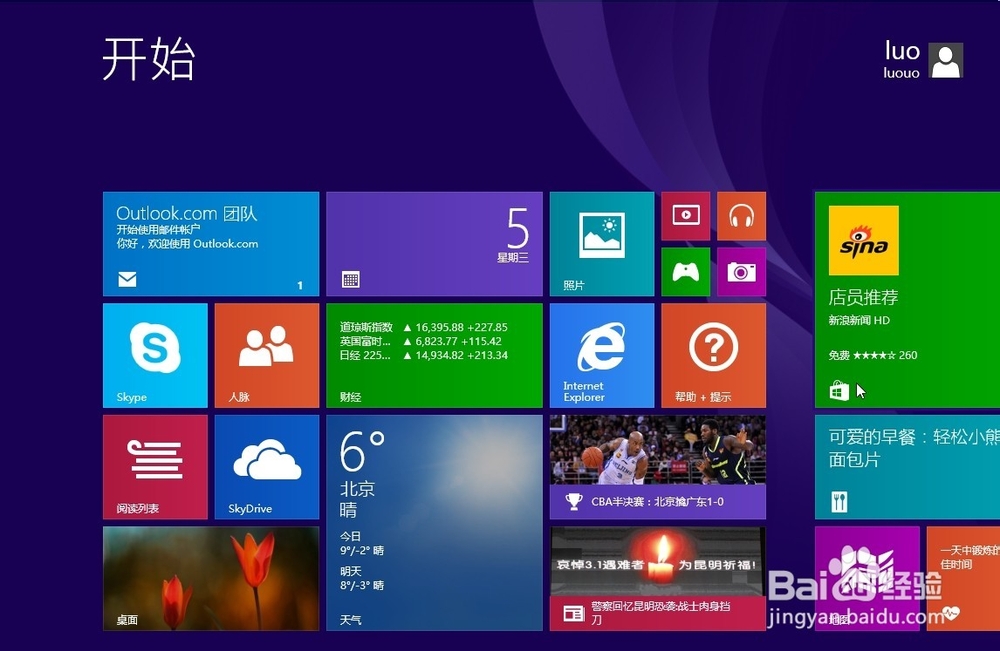Click the 英国富时 stock row
The image size is (1000, 651).
(421, 341)
